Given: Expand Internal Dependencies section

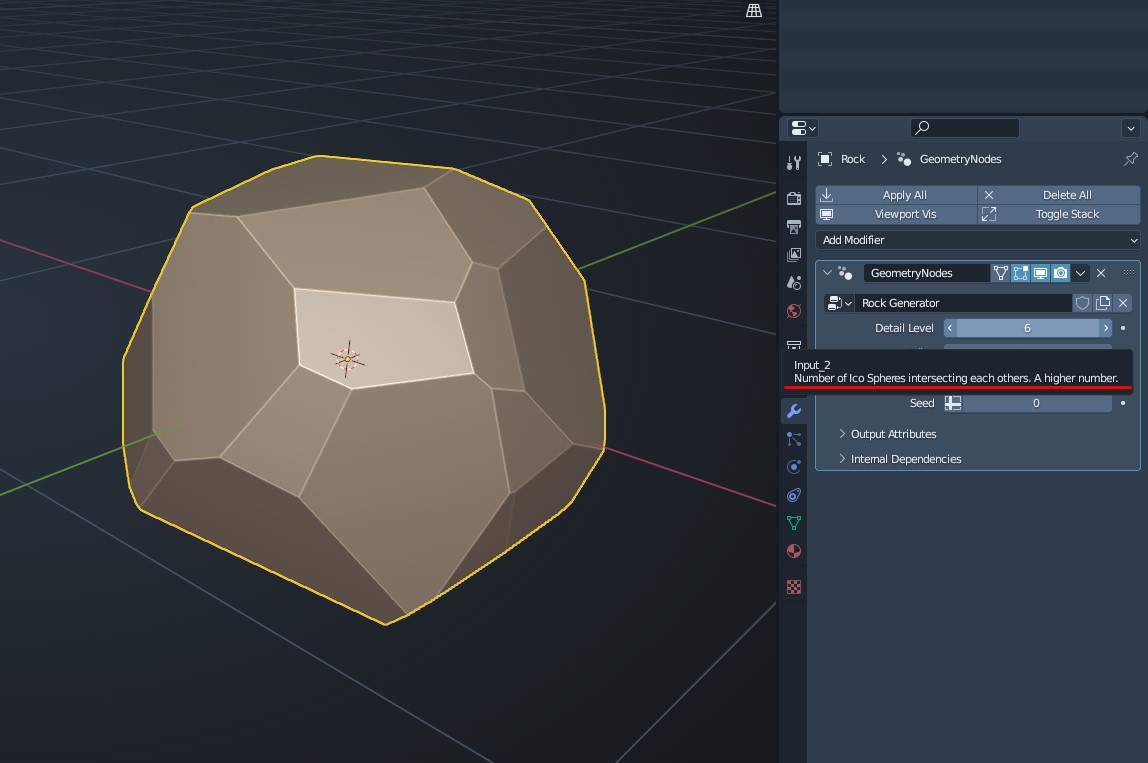Looking at the screenshot, I should [900, 459].
